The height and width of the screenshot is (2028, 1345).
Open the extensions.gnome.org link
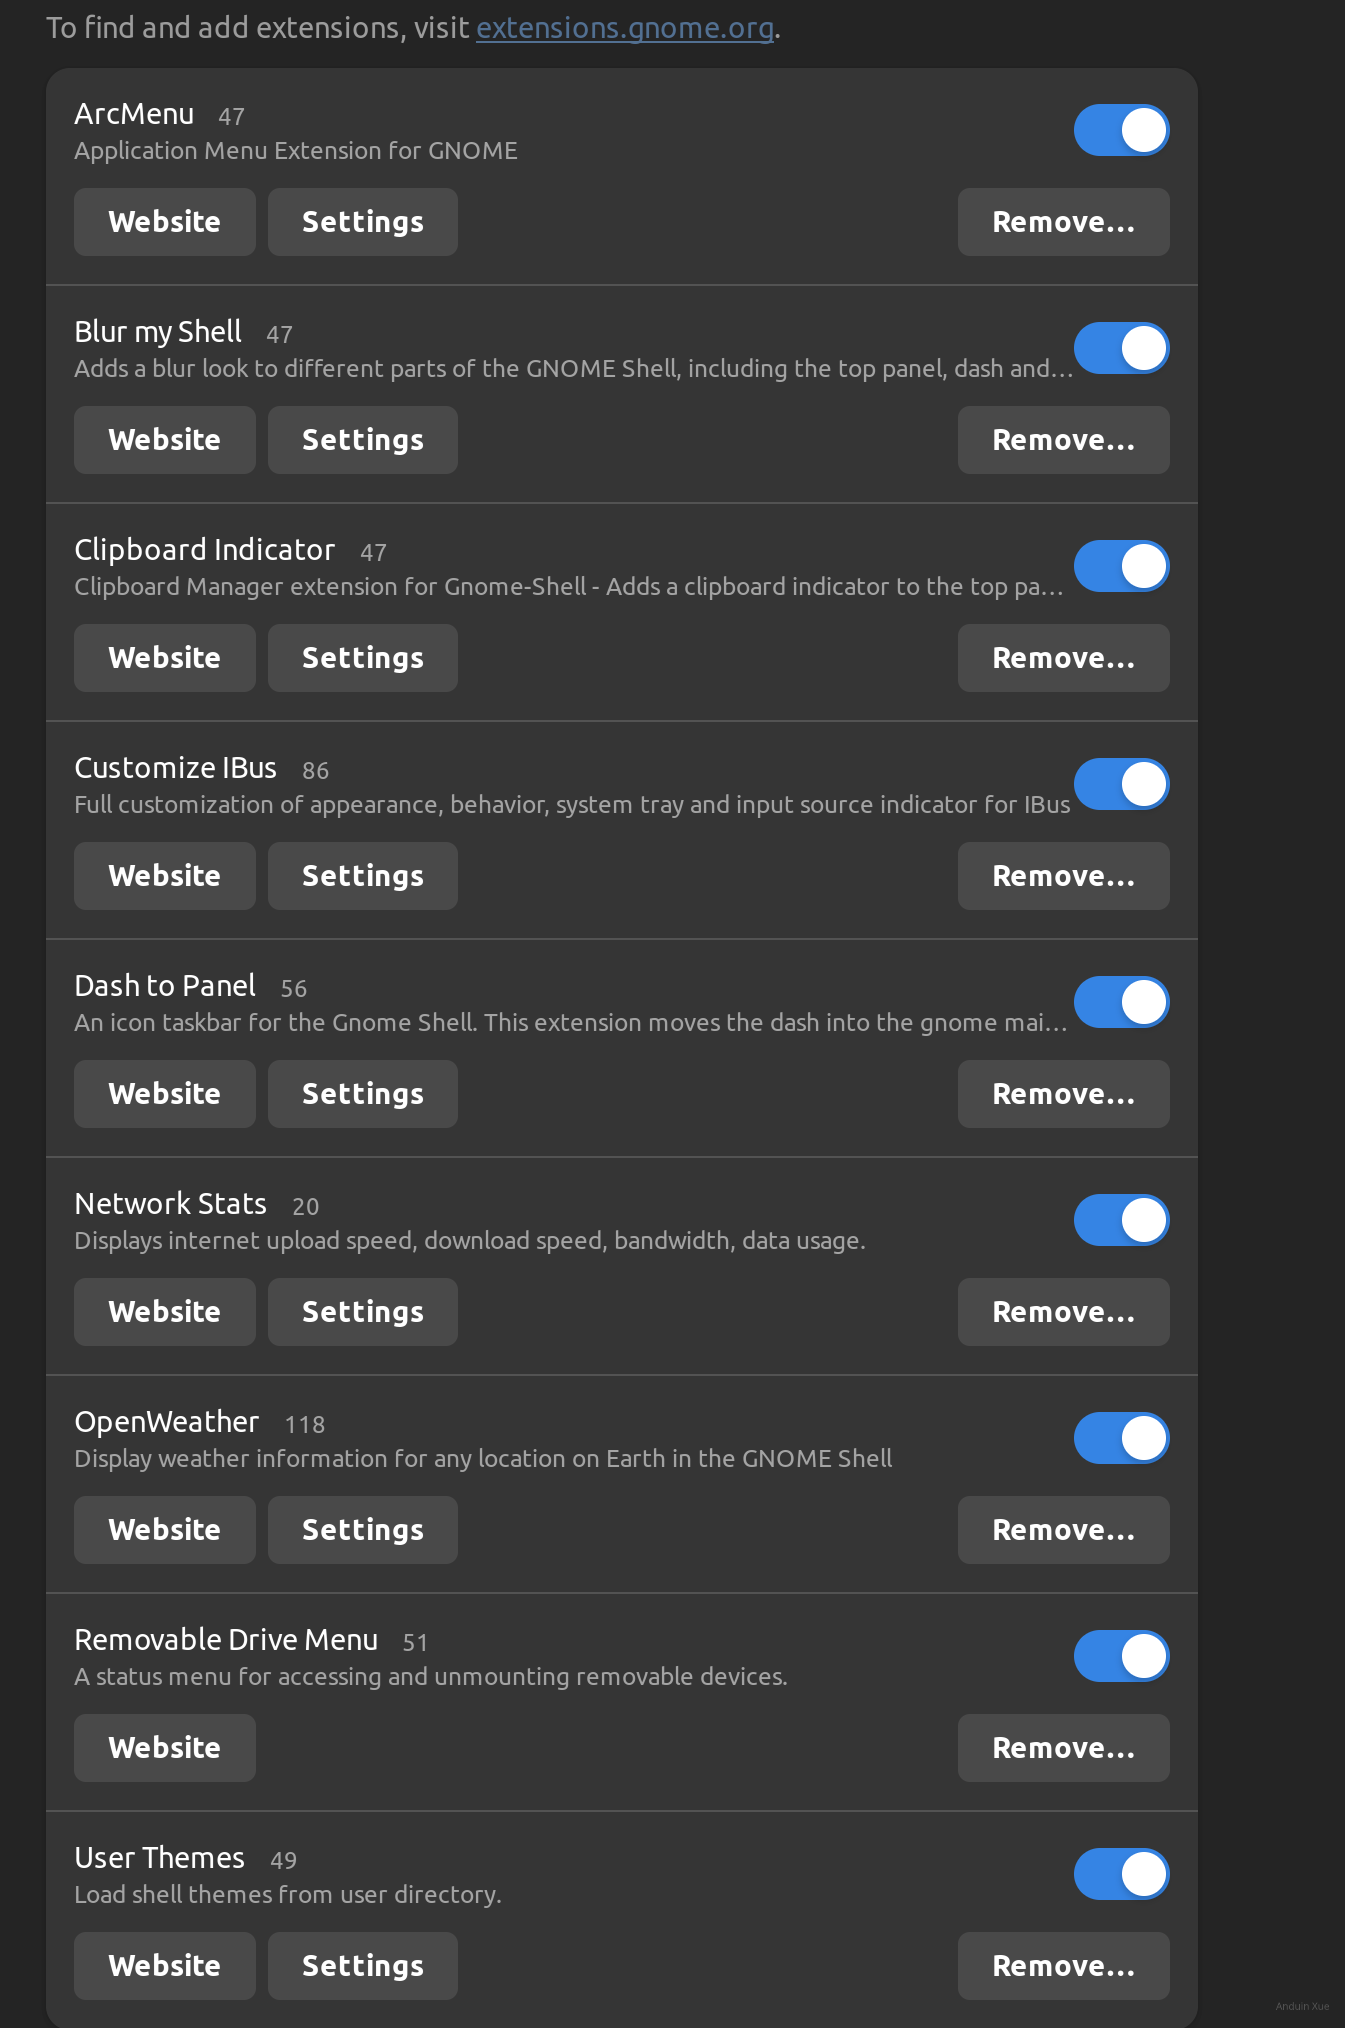click(624, 28)
